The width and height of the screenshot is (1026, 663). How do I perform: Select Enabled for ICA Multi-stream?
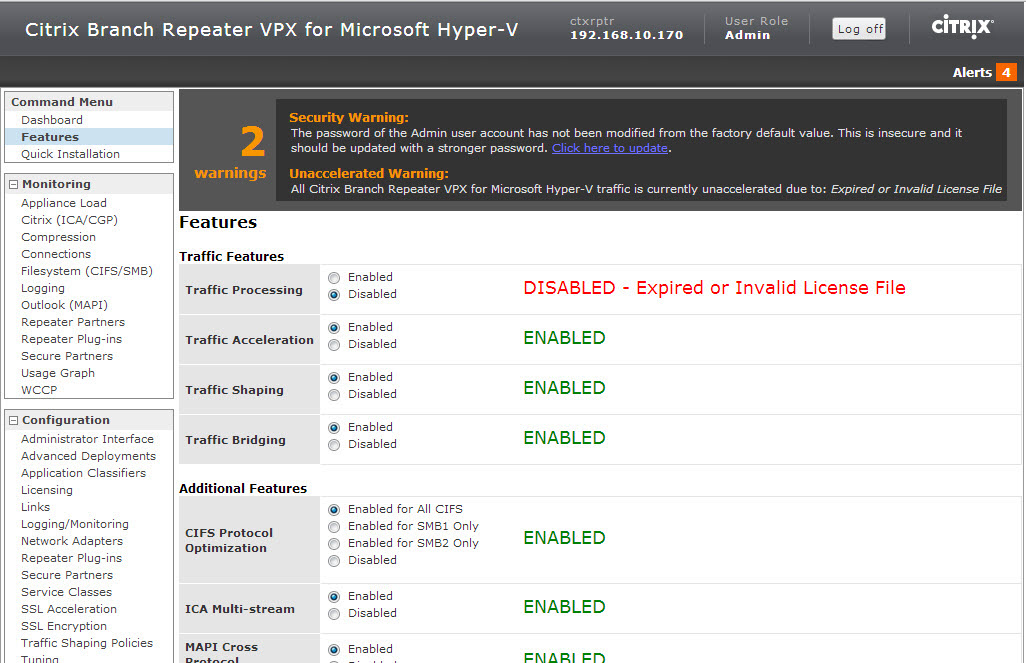pyautogui.click(x=334, y=596)
